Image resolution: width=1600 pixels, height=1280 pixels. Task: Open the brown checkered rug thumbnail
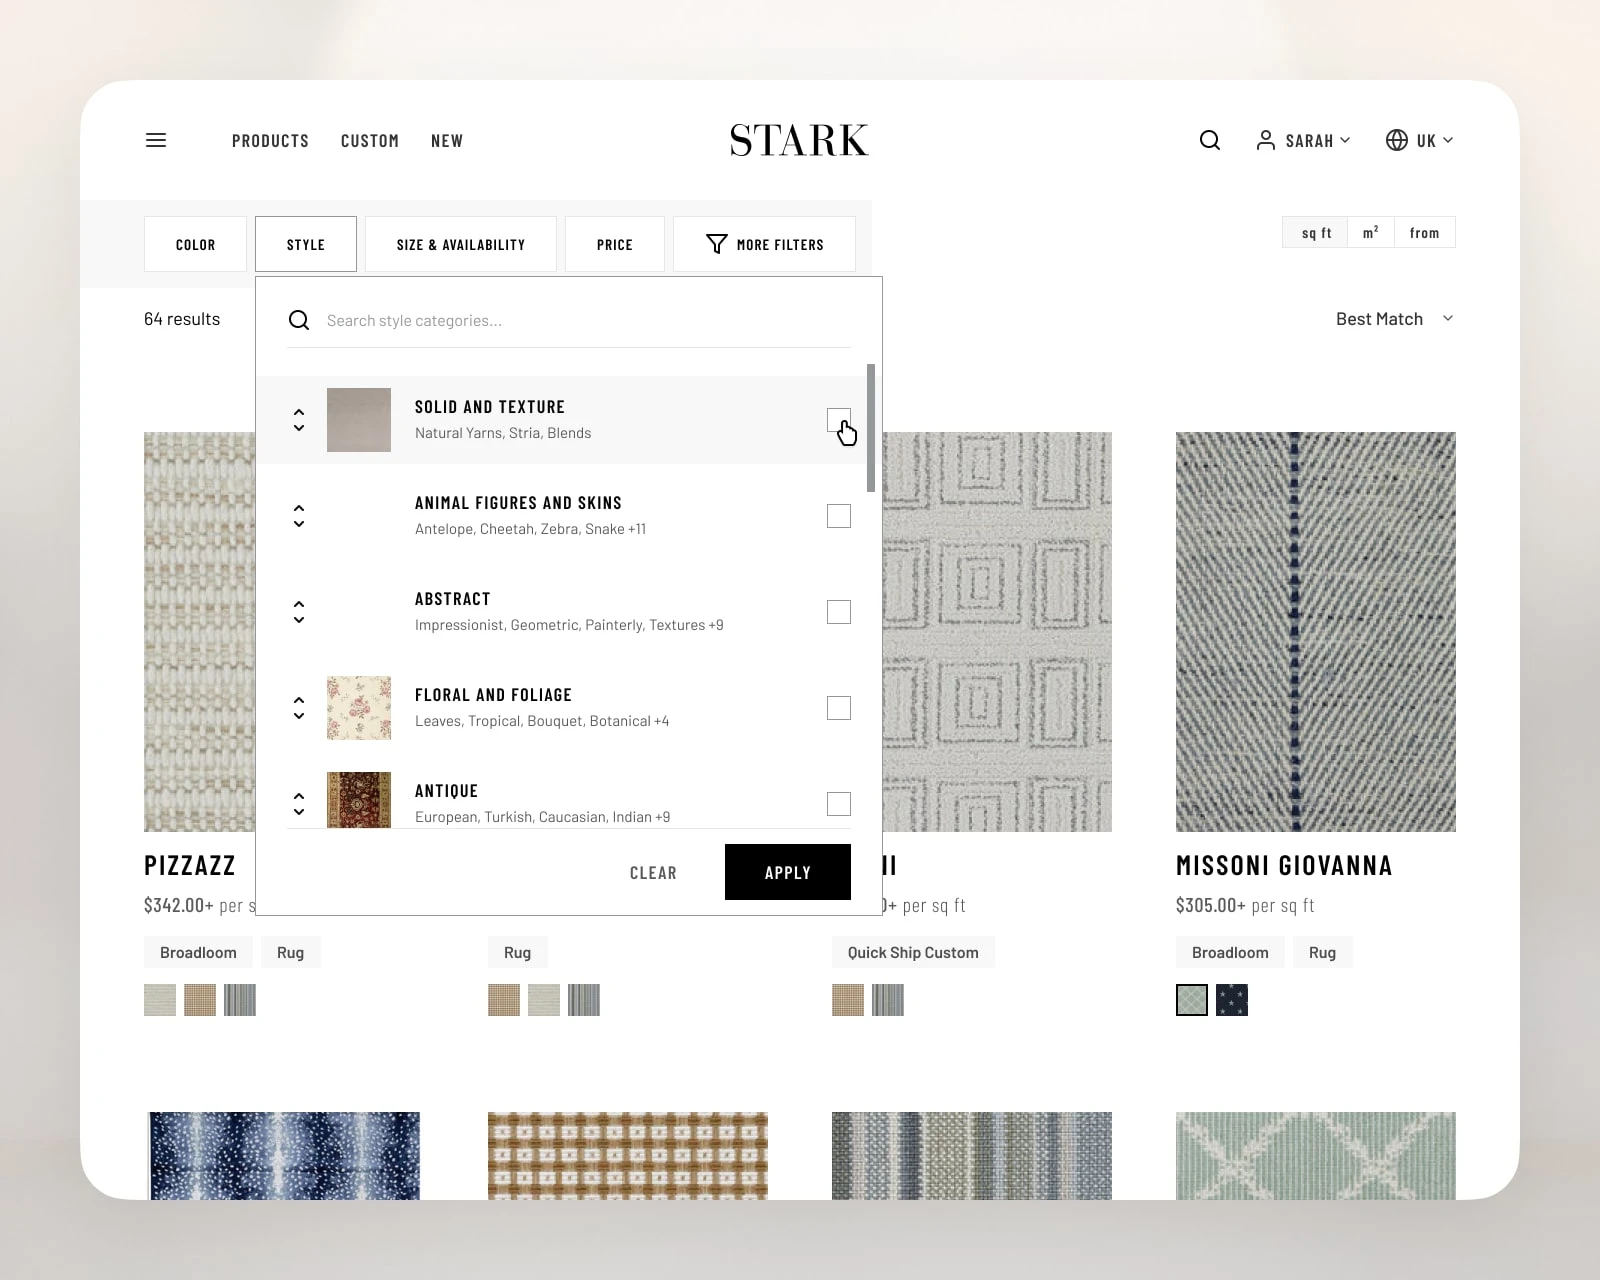pyautogui.click(x=628, y=1156)
